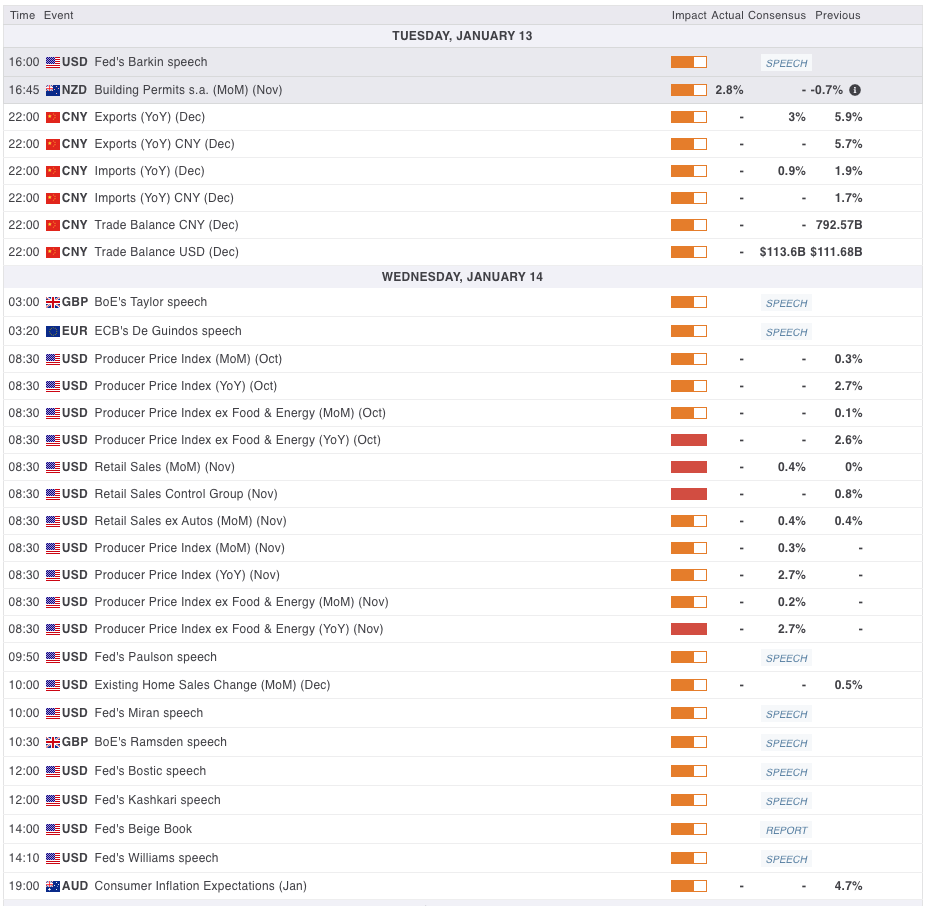Open the SPEECH tag for BoE's Taylor speech
The width and height of the screenshot is (941, 906).
786,303
